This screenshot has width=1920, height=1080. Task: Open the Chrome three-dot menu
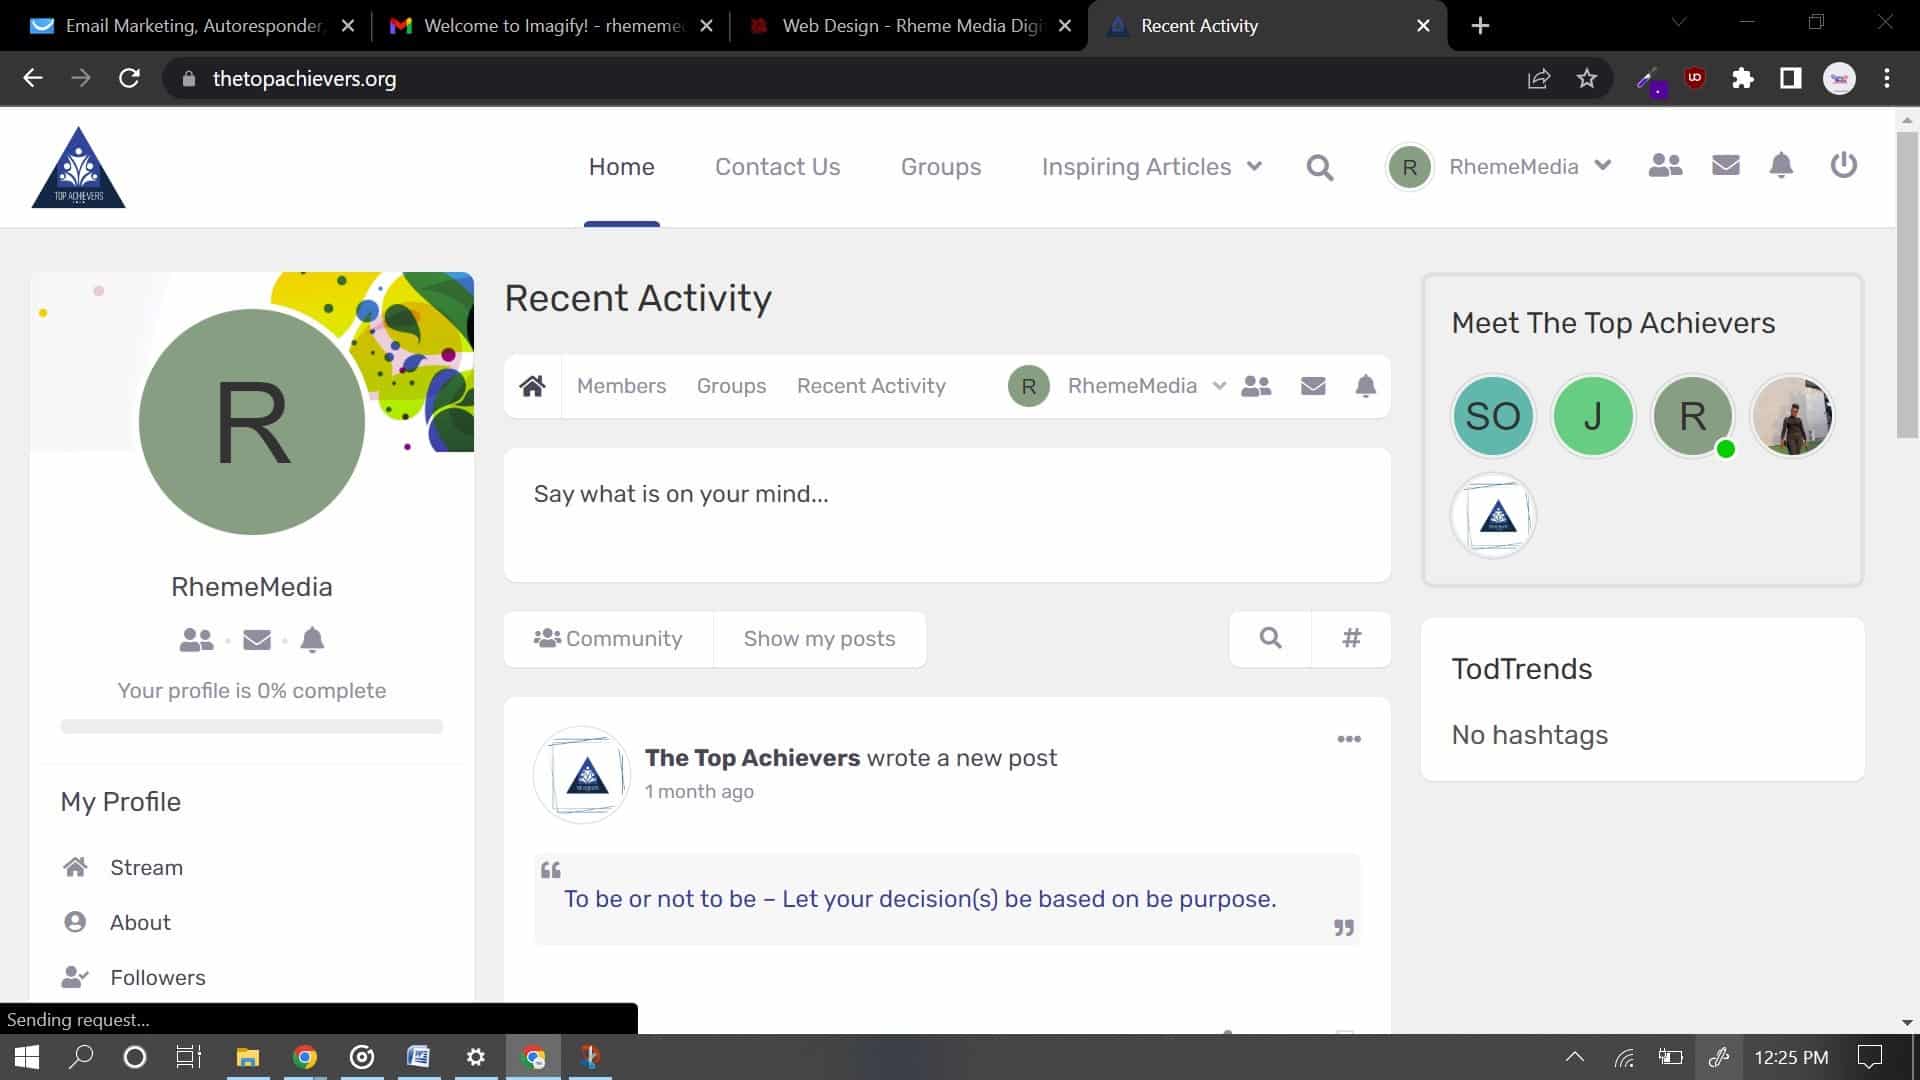[1887, 79]
